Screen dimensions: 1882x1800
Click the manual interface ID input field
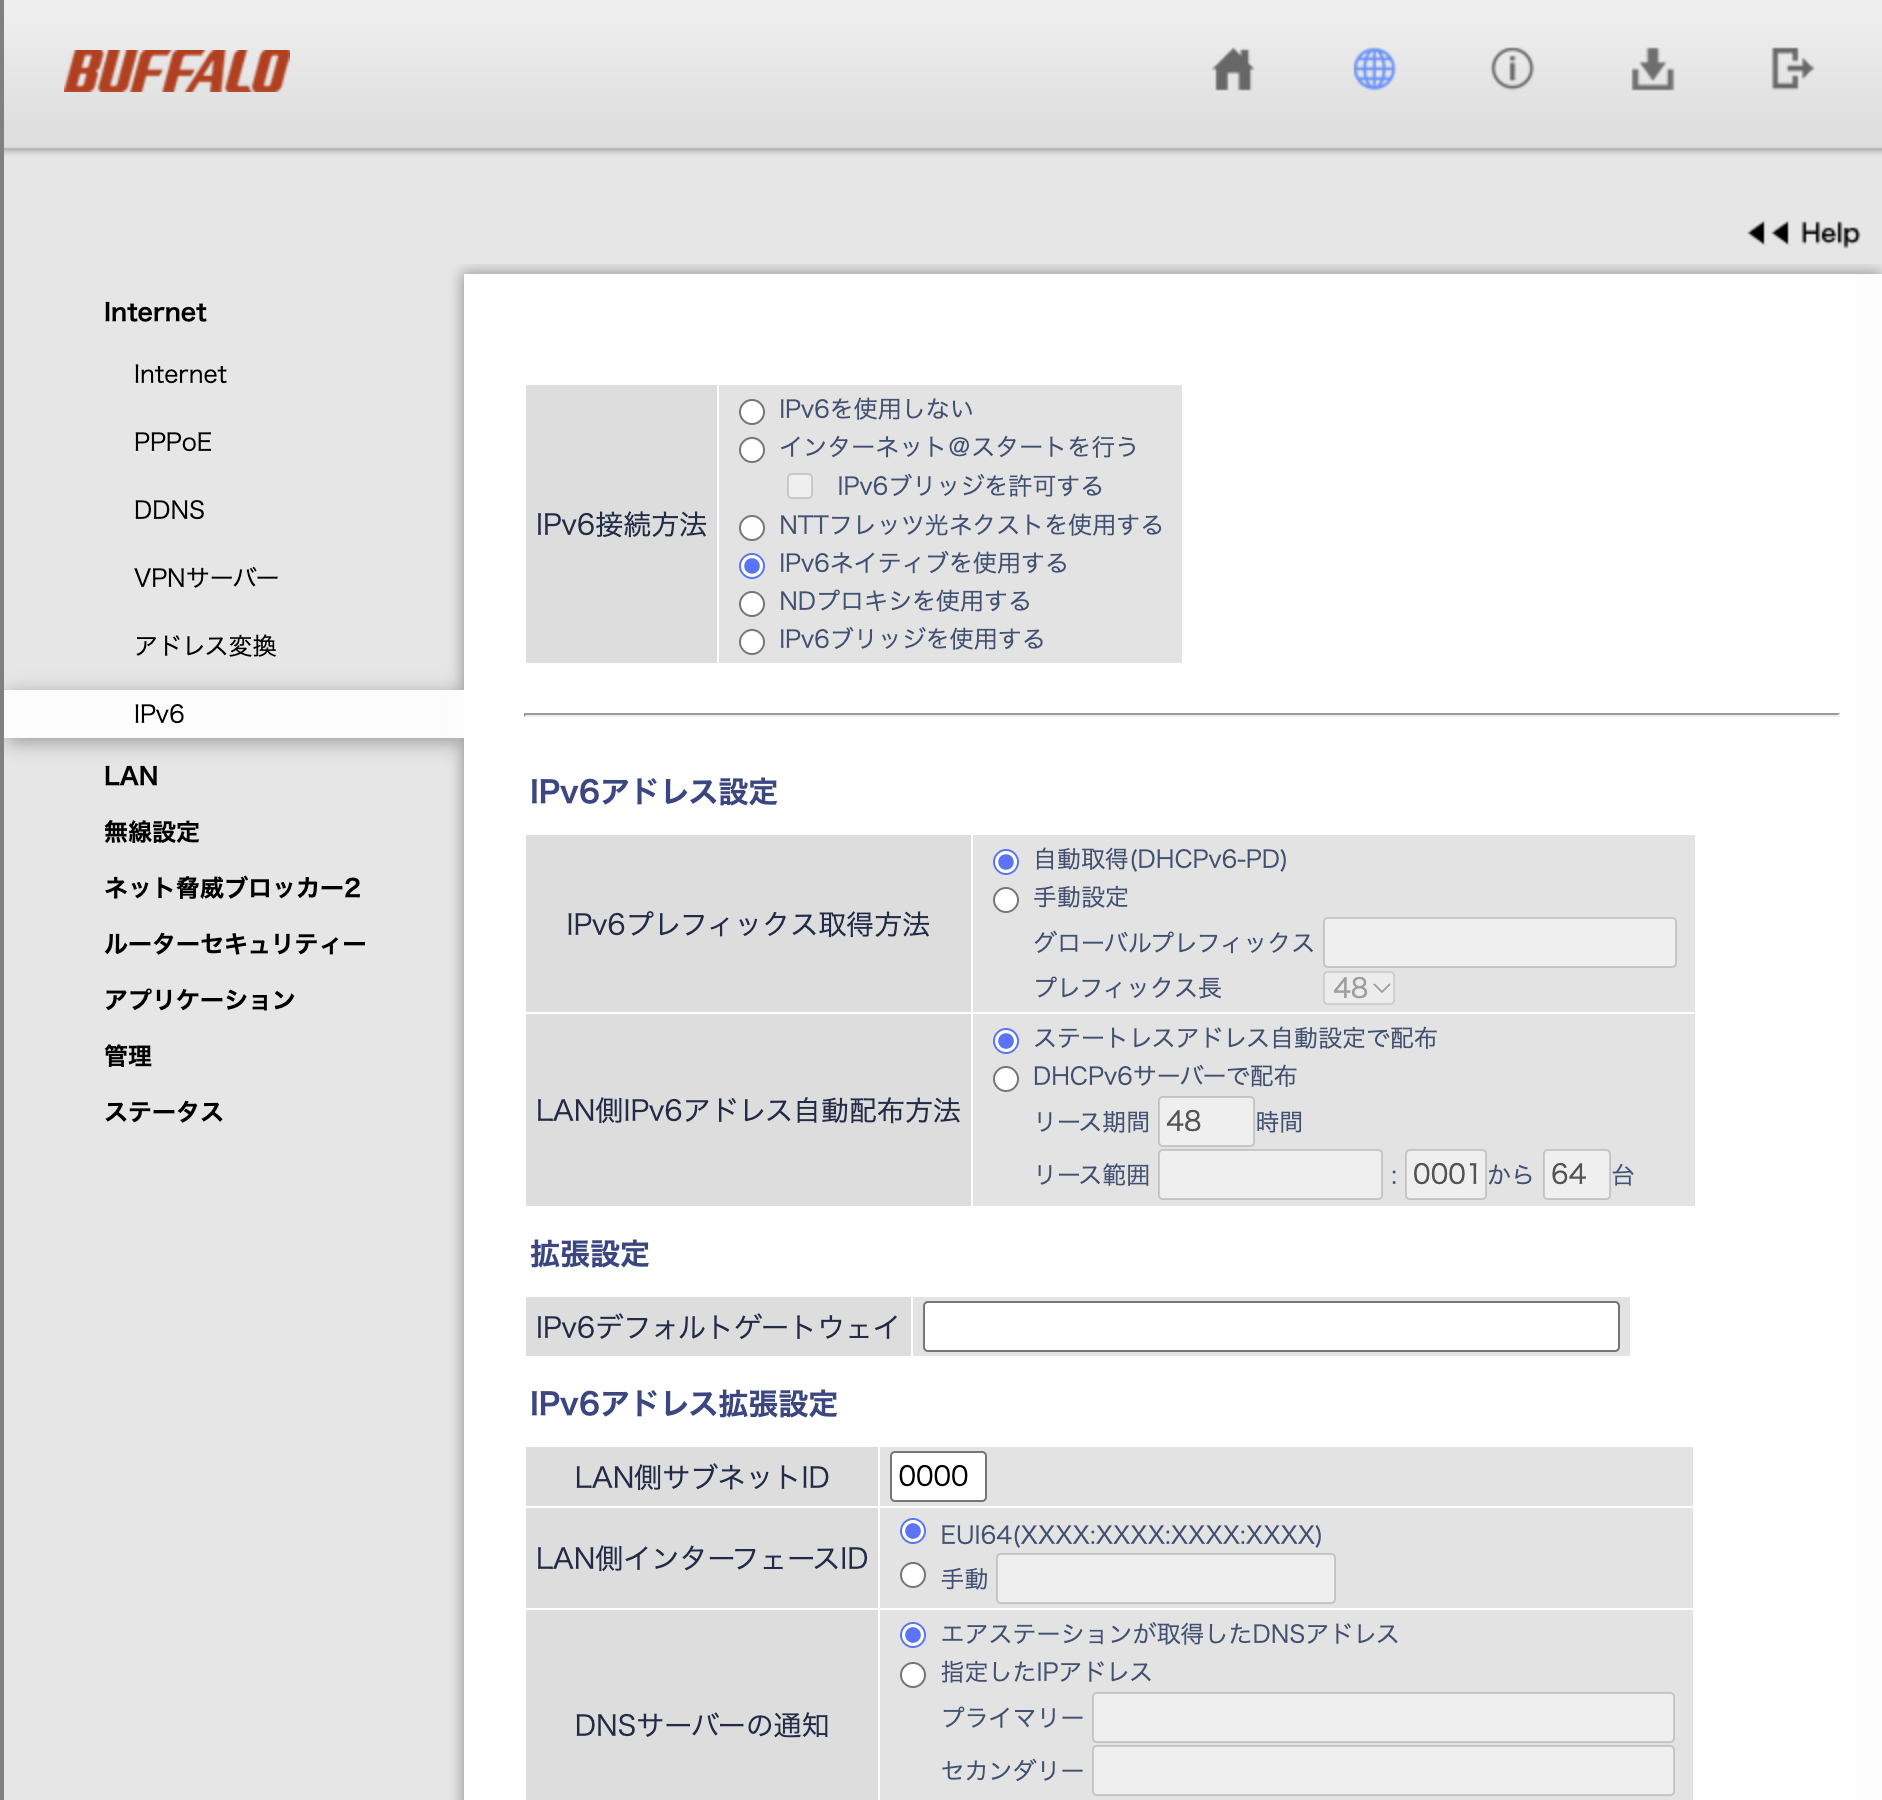pyautogui.click(x=1166, y=1578)
